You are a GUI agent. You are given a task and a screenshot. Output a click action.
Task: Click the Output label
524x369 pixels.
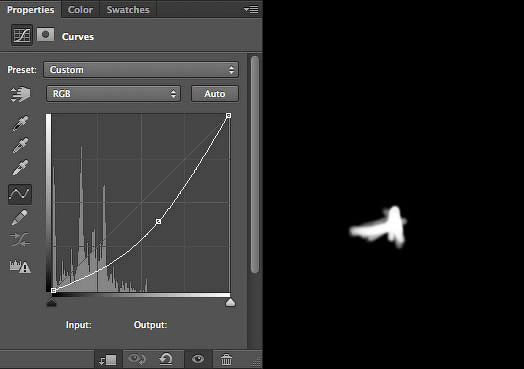click(x=150, y=325)
